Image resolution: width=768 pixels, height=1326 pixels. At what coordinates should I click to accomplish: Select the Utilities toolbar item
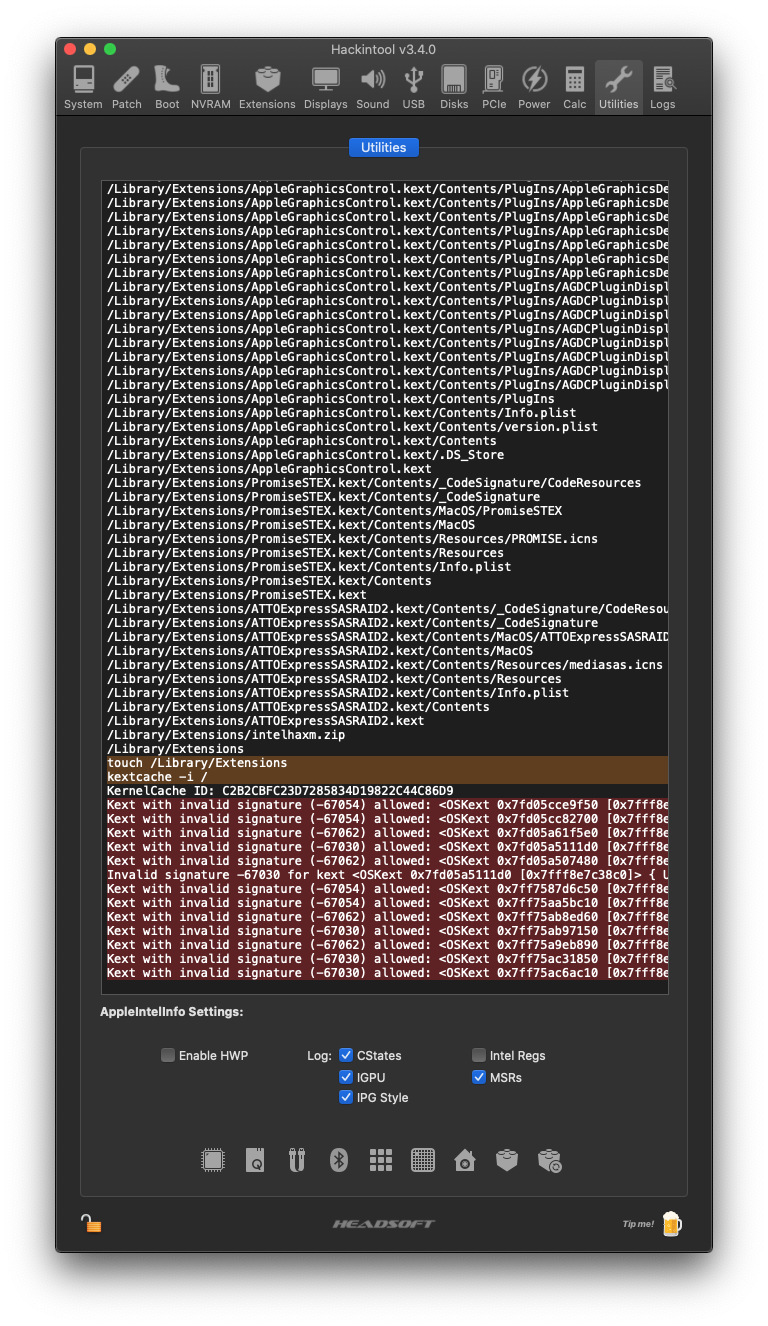(x=618, y=87)
